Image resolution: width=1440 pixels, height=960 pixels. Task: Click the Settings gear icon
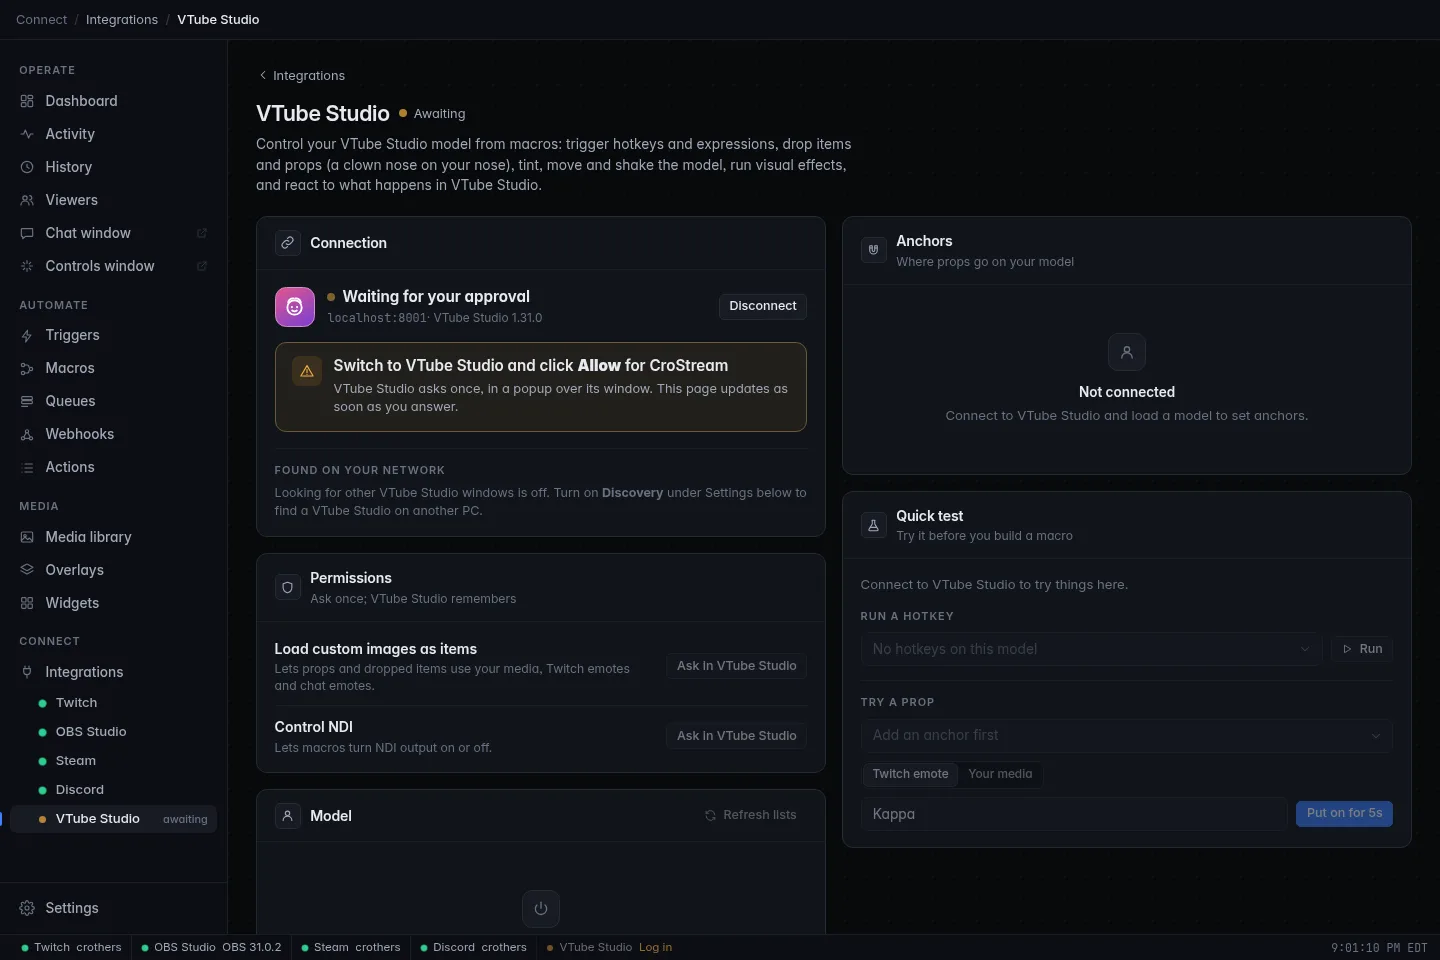click(27, 908)
